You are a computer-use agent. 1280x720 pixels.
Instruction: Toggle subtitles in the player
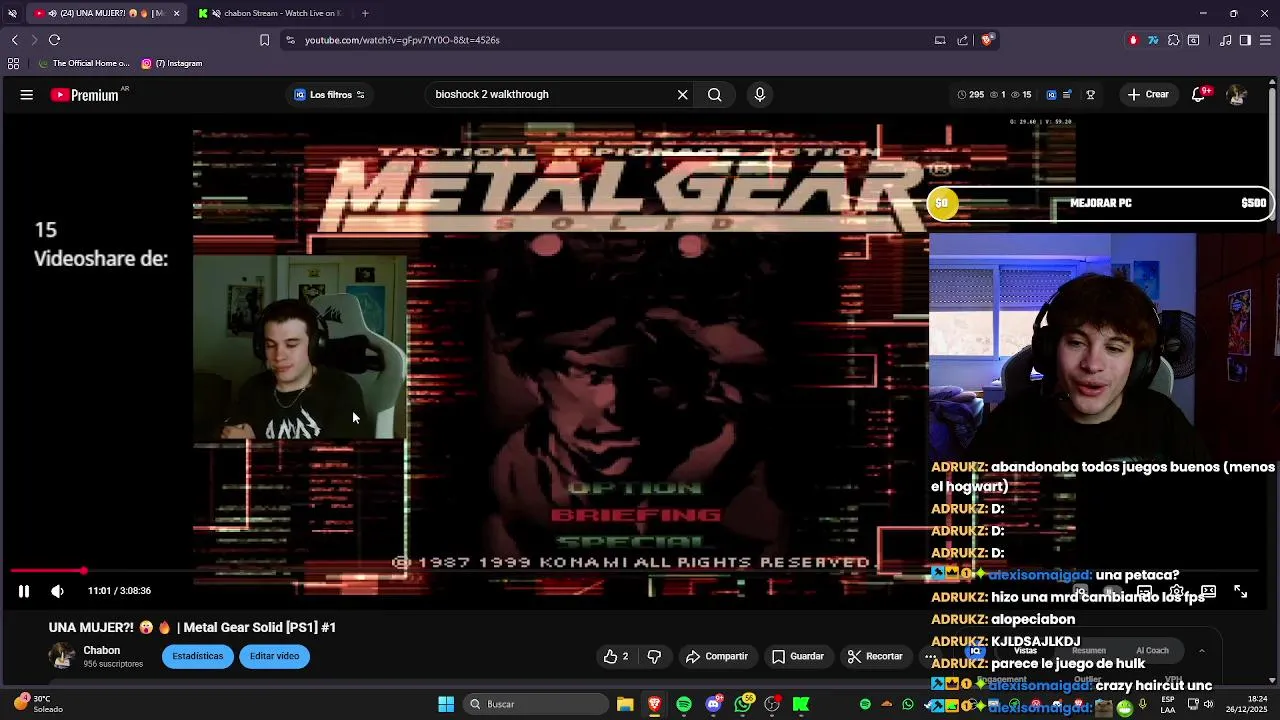point(1145,592)
